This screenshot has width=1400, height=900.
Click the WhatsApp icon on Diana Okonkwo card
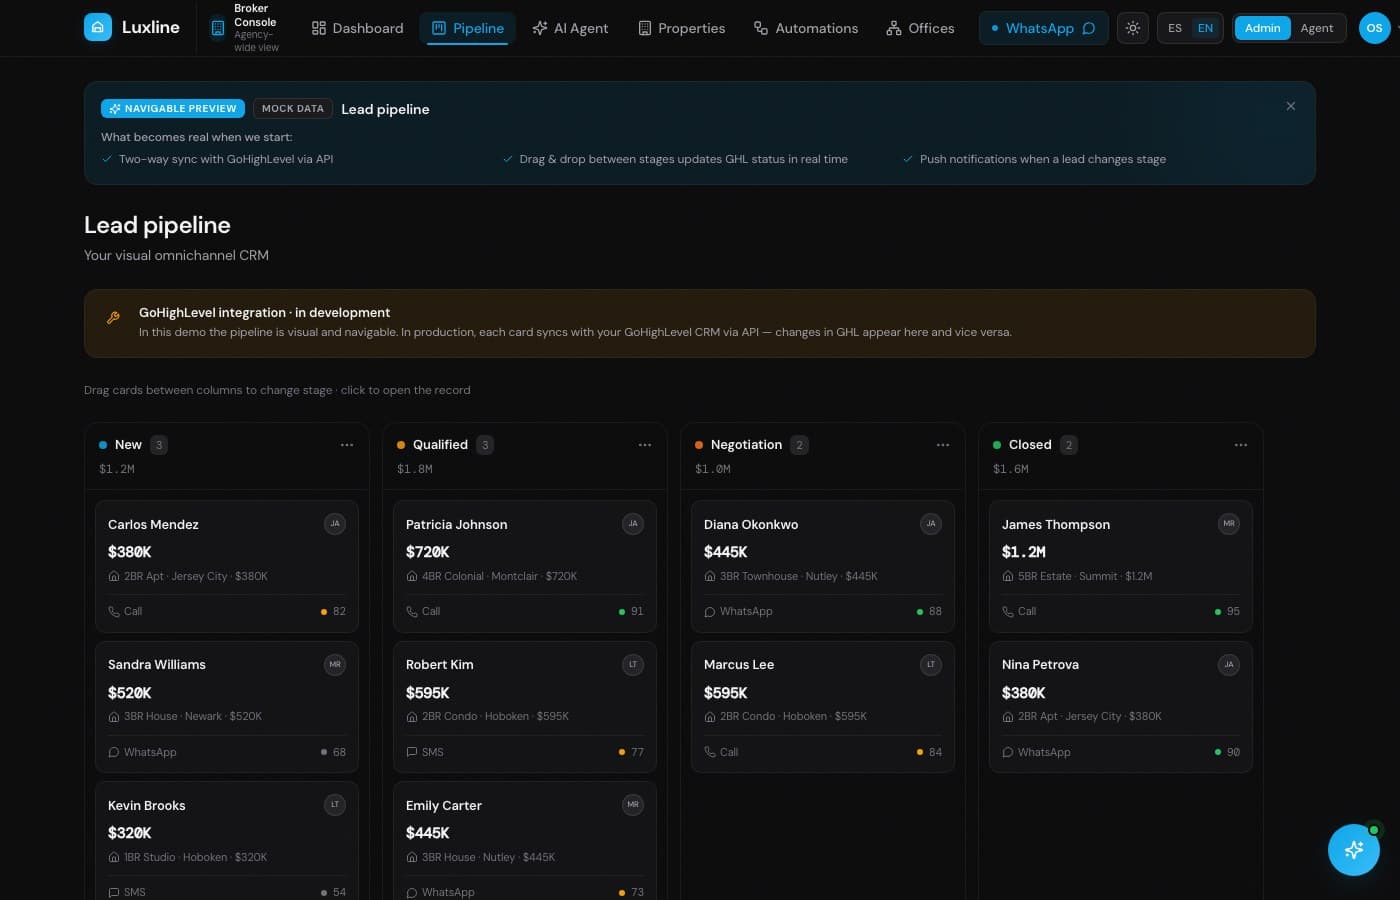(710, 611)
